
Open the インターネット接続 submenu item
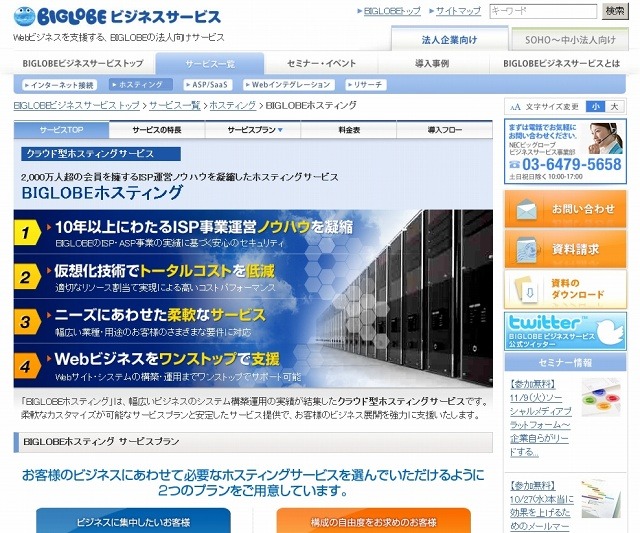(60, 85)
